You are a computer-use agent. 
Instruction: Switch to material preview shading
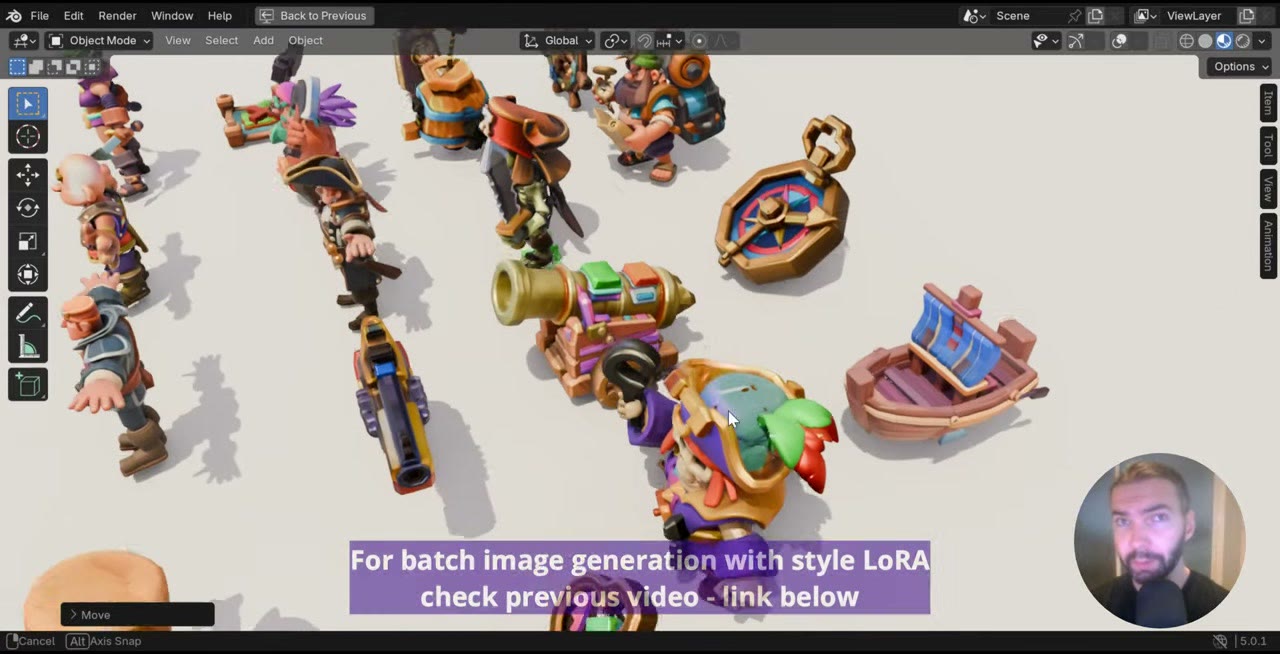1224,41
